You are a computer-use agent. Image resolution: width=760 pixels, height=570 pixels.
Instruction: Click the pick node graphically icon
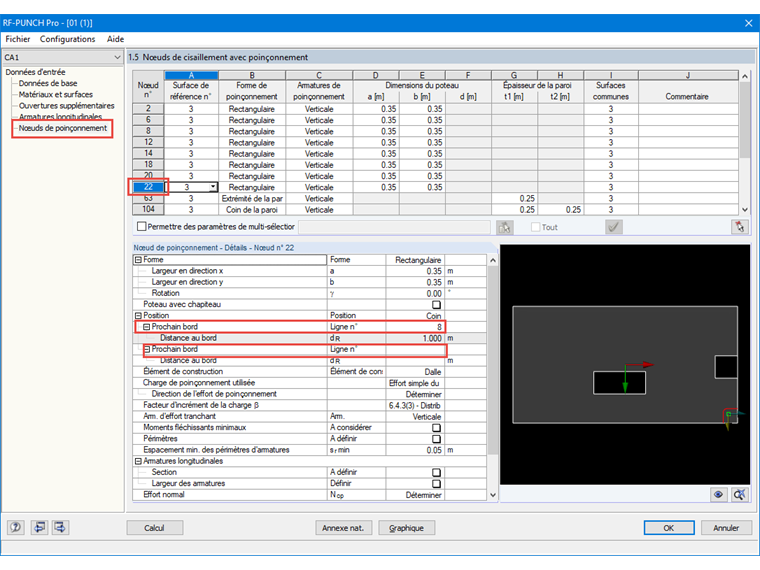[505, 227]
